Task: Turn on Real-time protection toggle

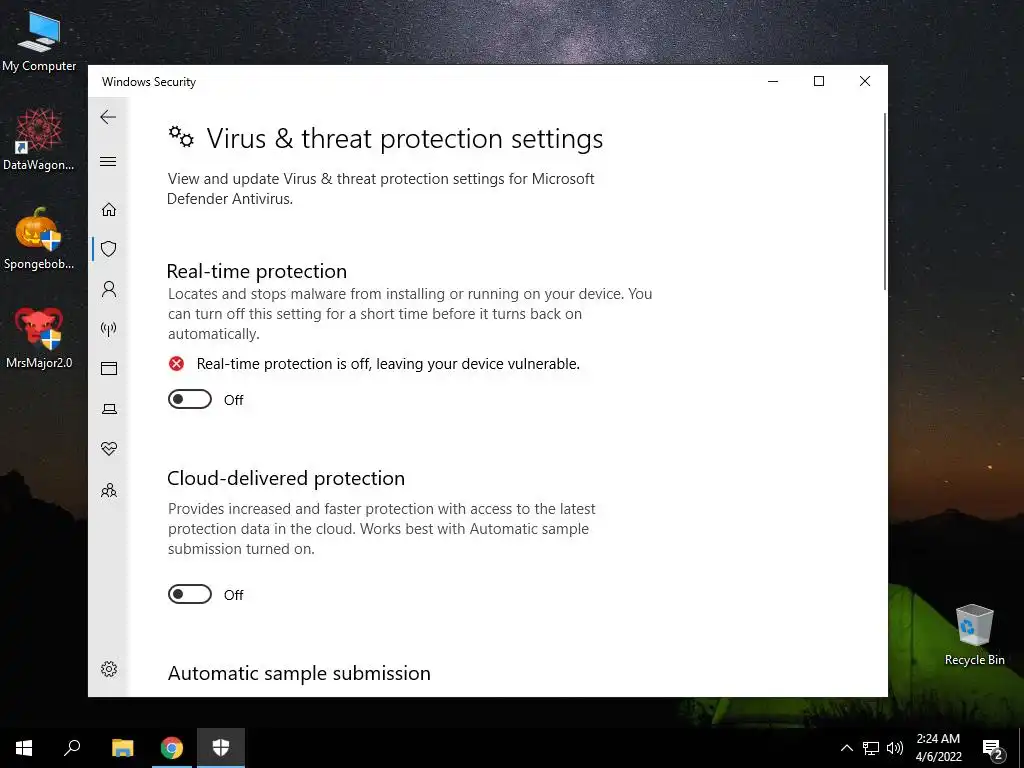Action: pyautogui.click(x=190, y=399)
